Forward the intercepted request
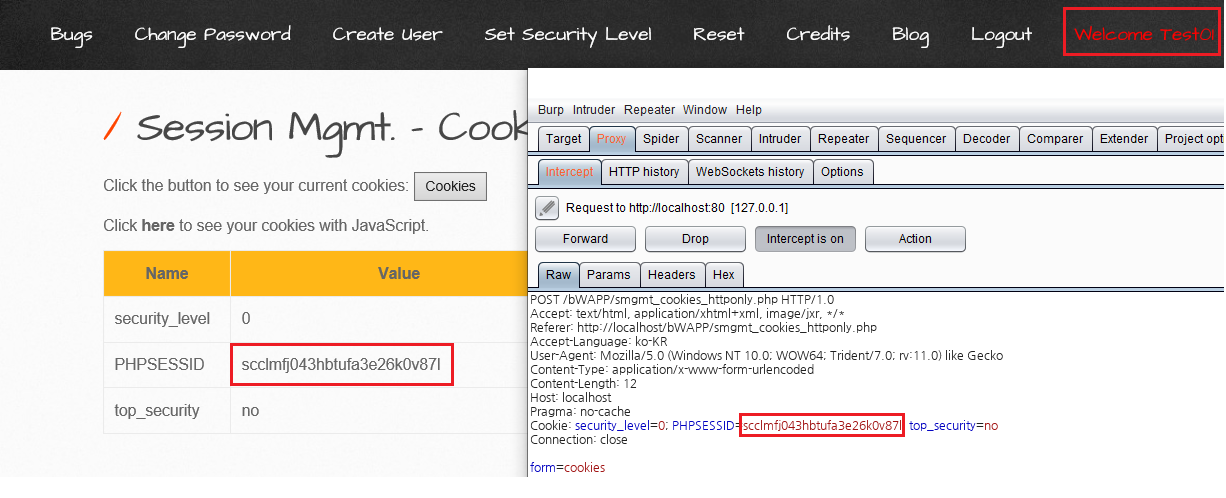Viewport: 1226px width, 498px height. point(585,239)
